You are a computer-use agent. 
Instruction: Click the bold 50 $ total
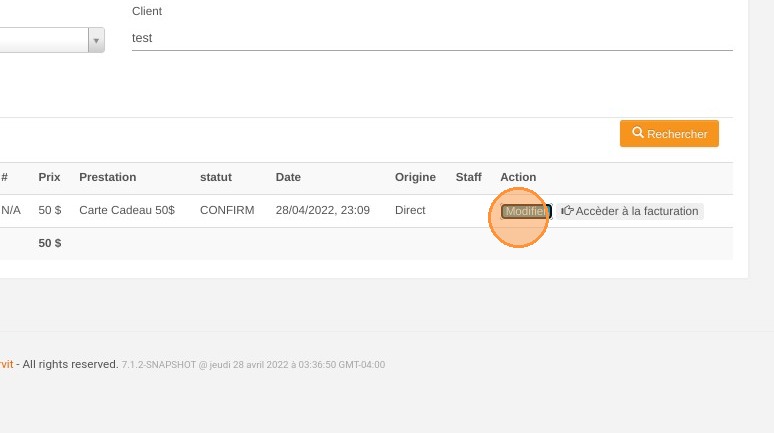[50, 243]
